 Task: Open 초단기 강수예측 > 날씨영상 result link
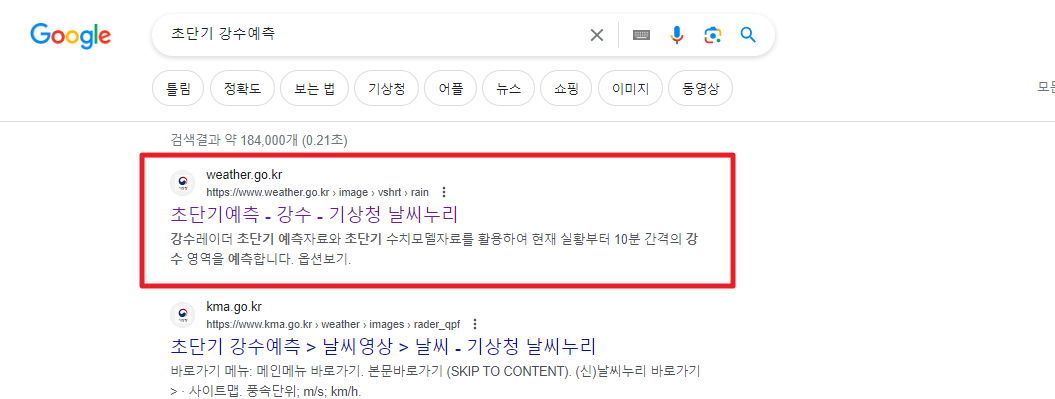[384, 347]
